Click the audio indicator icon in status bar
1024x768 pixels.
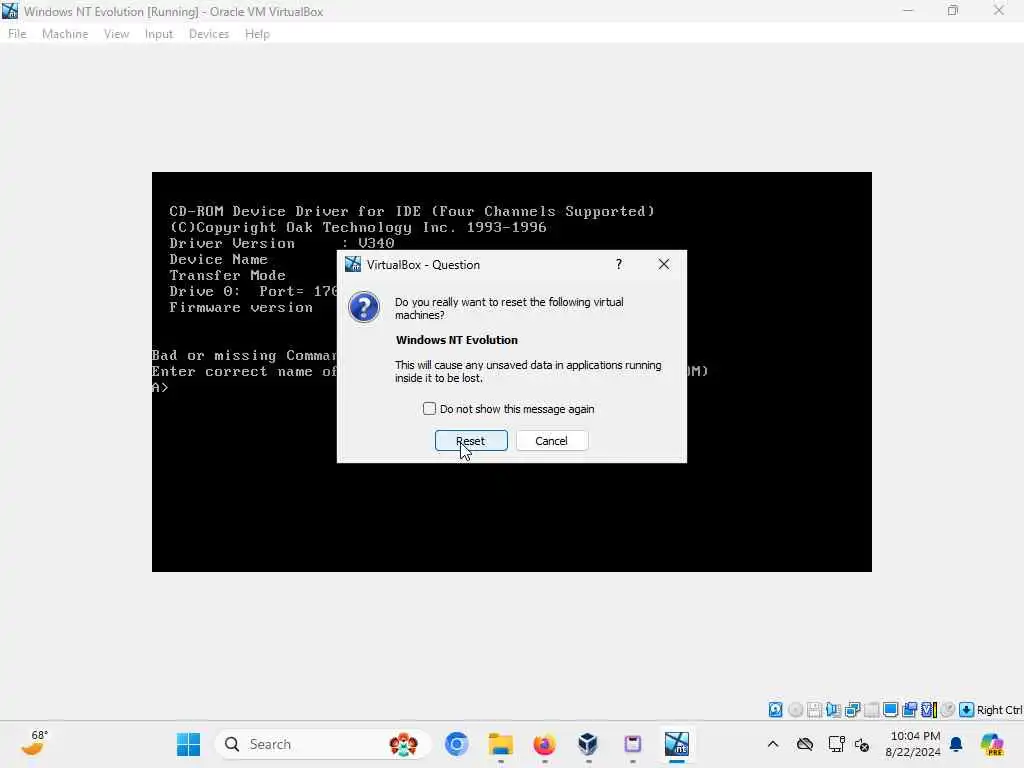pyautogui.click(x=833, y=710)
